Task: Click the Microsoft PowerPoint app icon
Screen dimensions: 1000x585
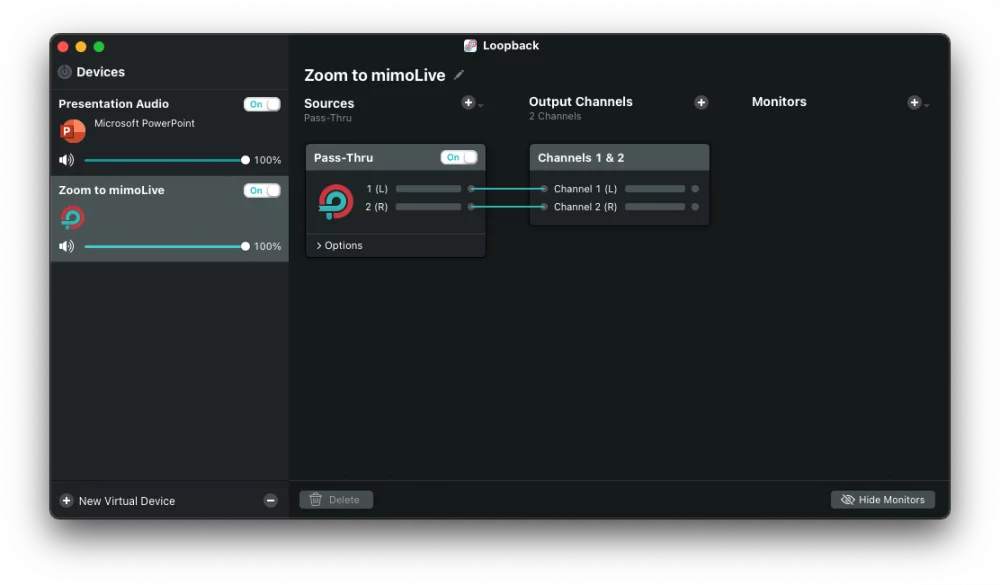Action: coord(72,131)
